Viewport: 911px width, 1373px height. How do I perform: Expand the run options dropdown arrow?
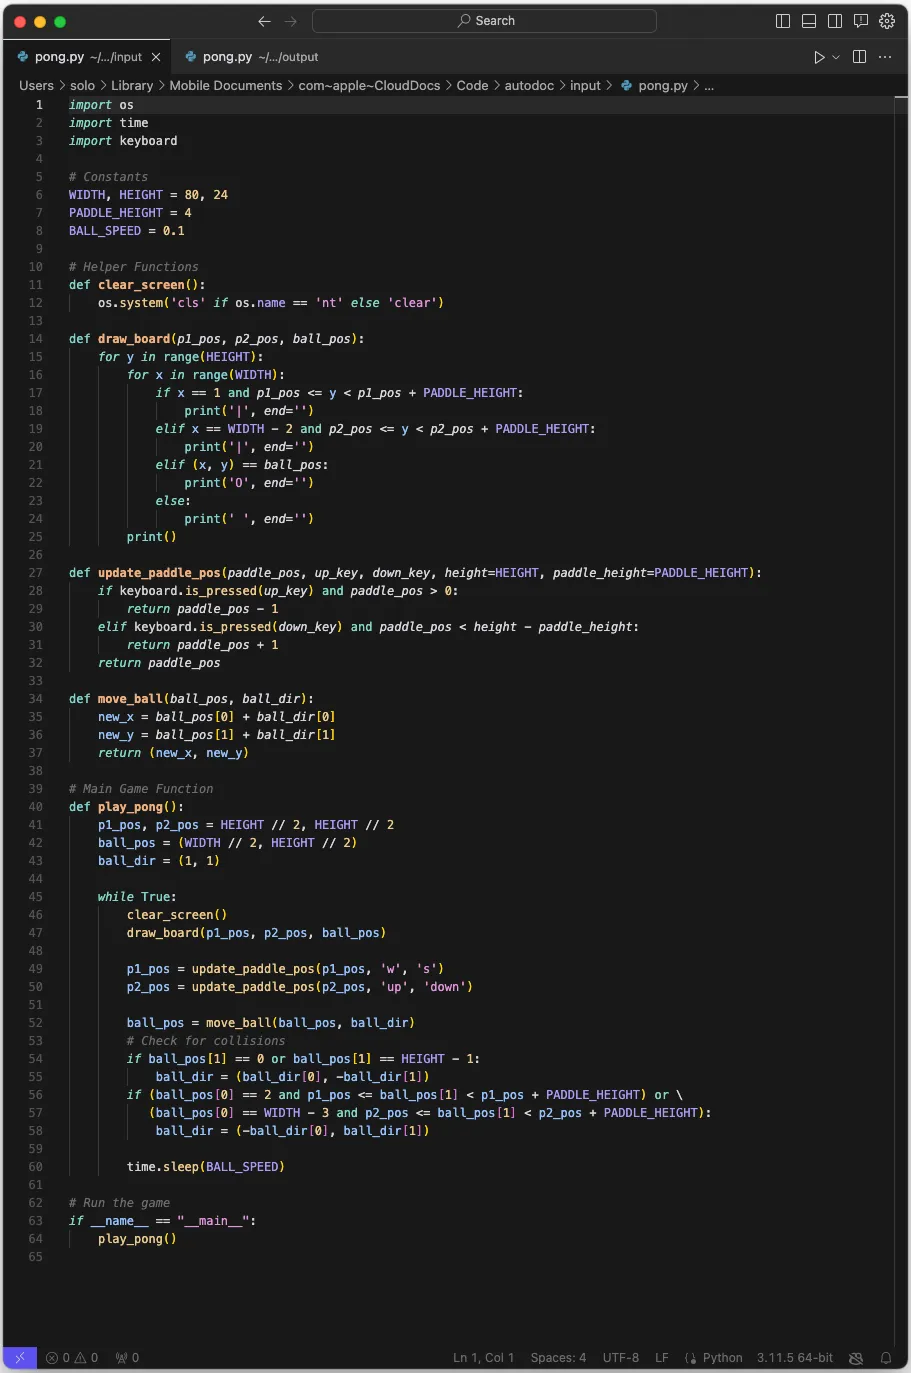836,57
